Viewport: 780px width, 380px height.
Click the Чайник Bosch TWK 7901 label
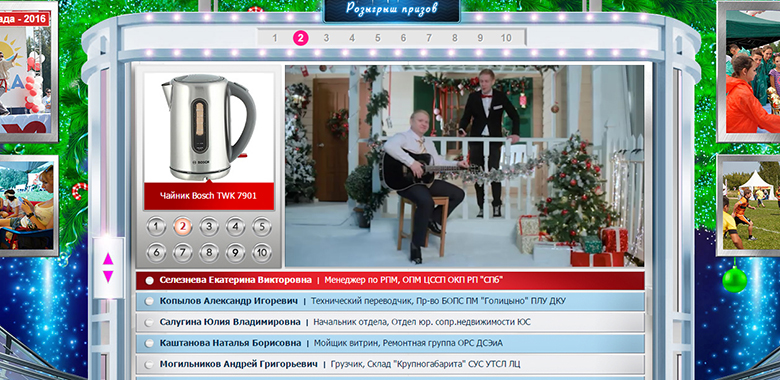[208, 196]
